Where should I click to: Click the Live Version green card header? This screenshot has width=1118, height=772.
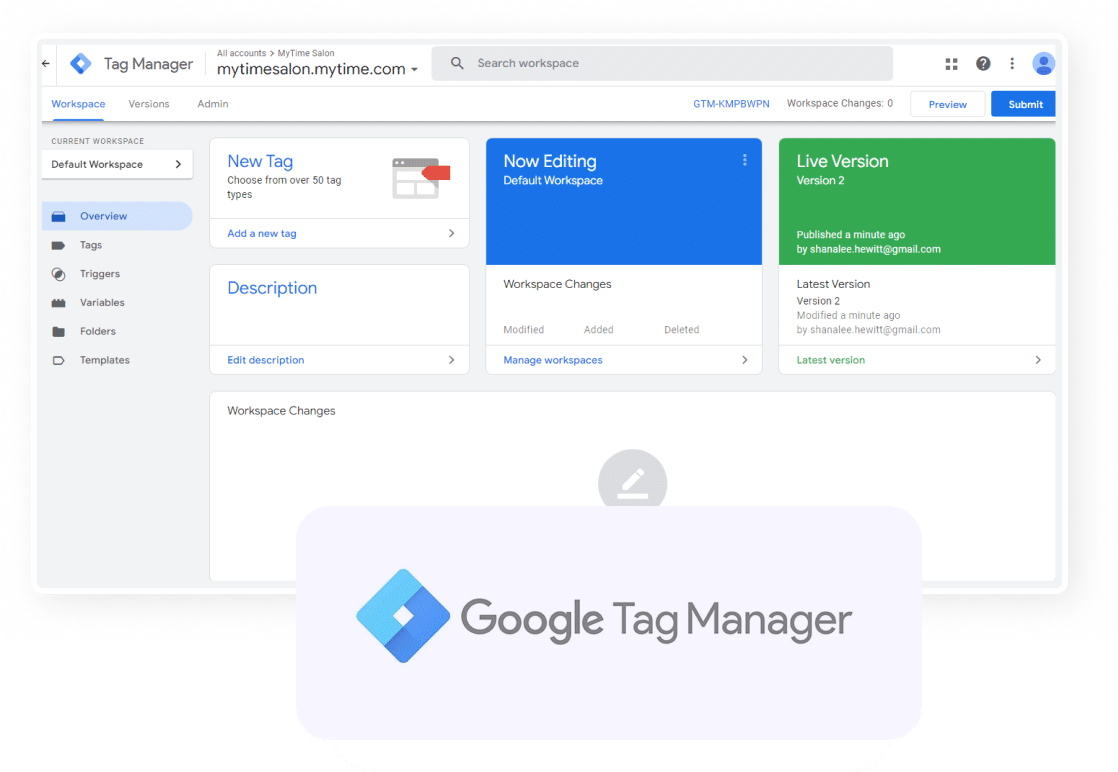917,202
